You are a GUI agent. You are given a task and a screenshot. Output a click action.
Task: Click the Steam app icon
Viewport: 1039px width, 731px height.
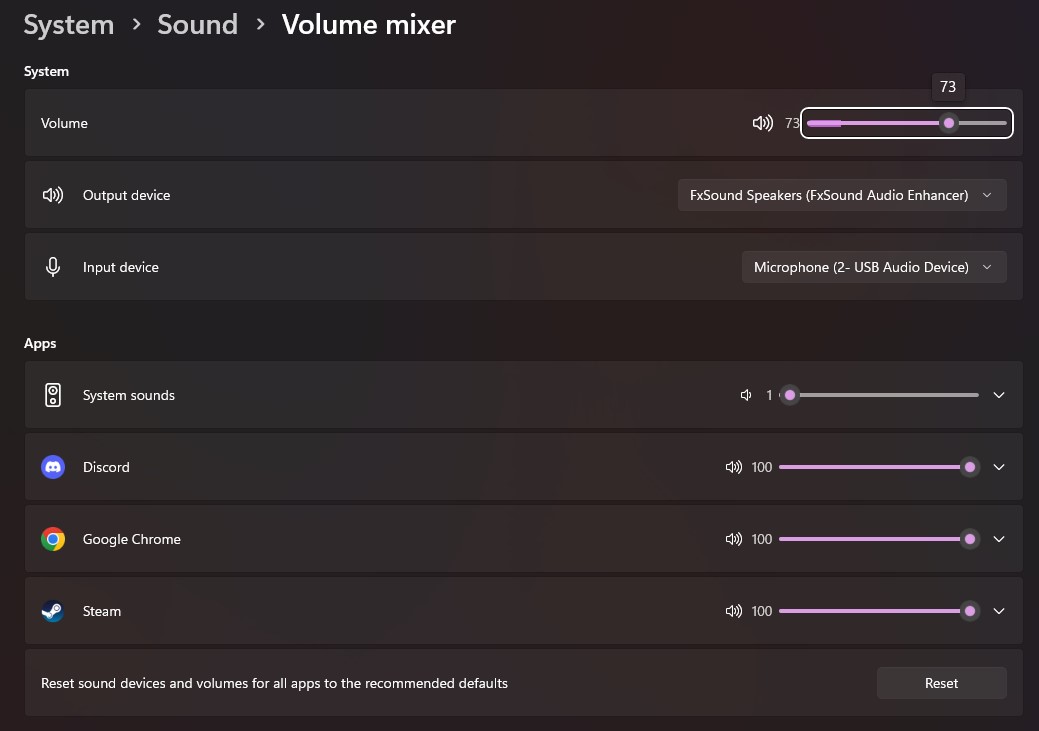pos(53,611)
